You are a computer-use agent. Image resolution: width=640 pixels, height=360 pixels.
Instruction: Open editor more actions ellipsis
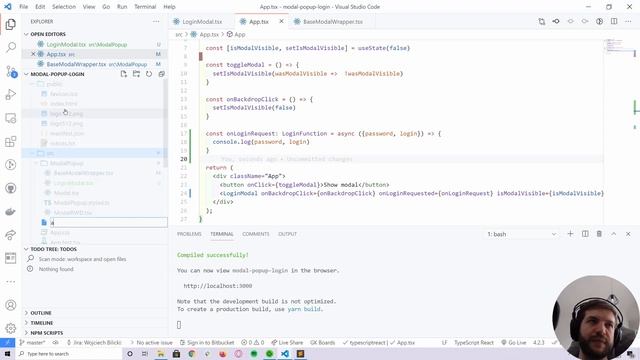(628, 21)
